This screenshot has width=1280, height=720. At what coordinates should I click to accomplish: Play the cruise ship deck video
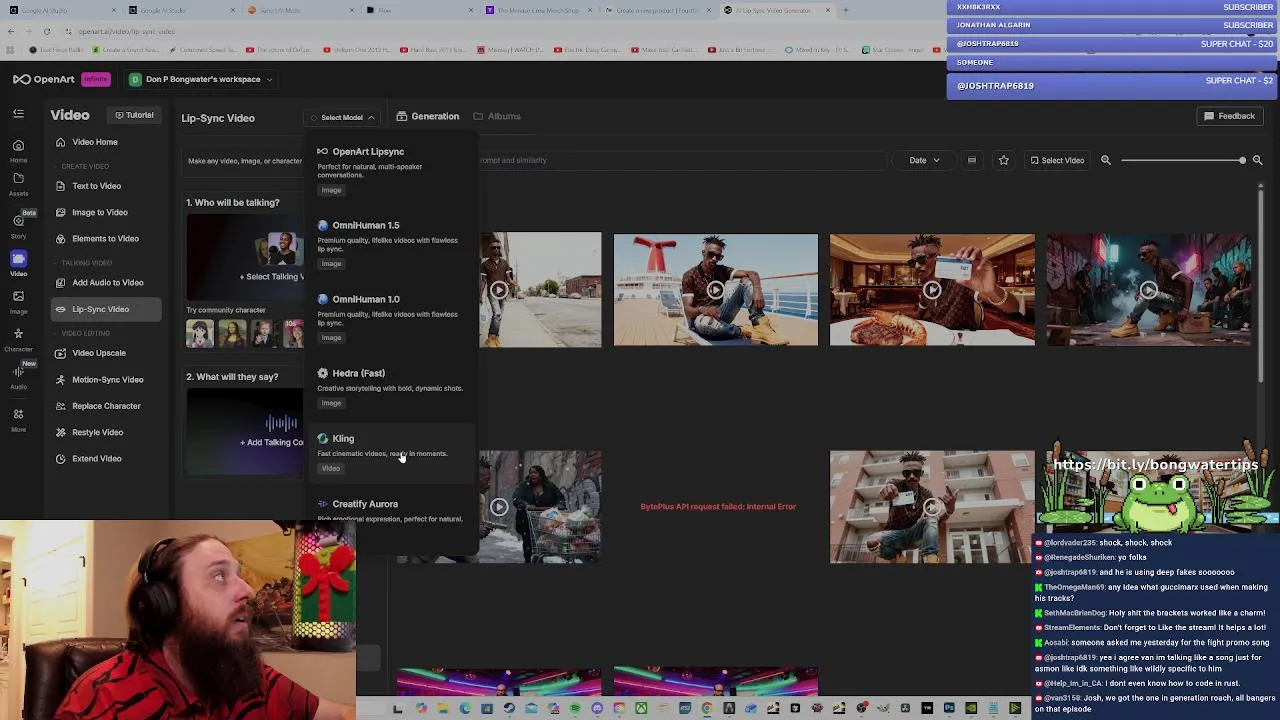tap(715, 290)
